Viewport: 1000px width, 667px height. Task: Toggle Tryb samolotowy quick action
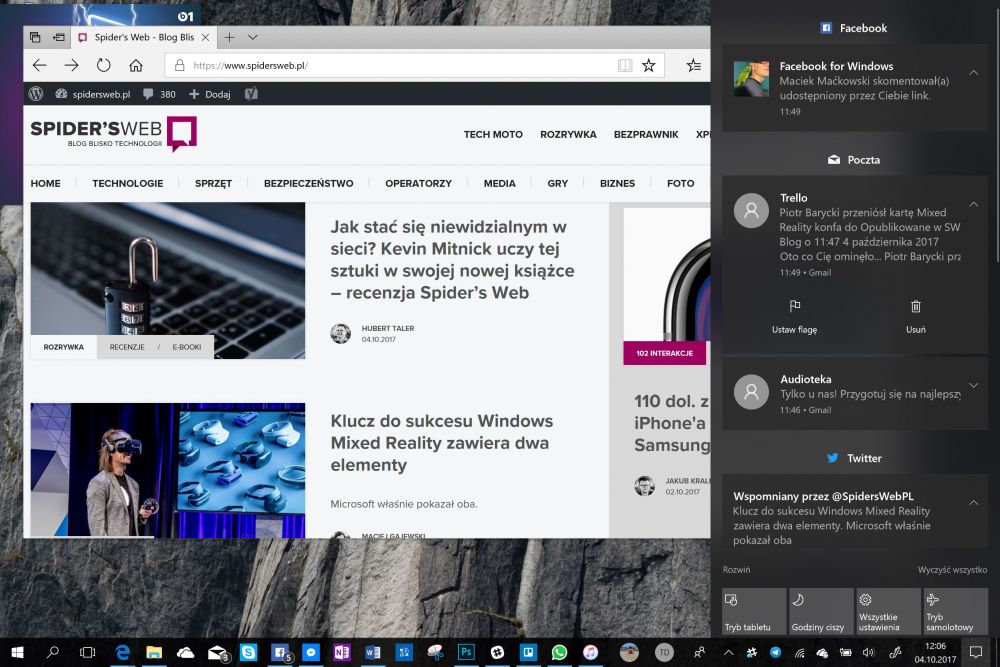coord(955,612)
